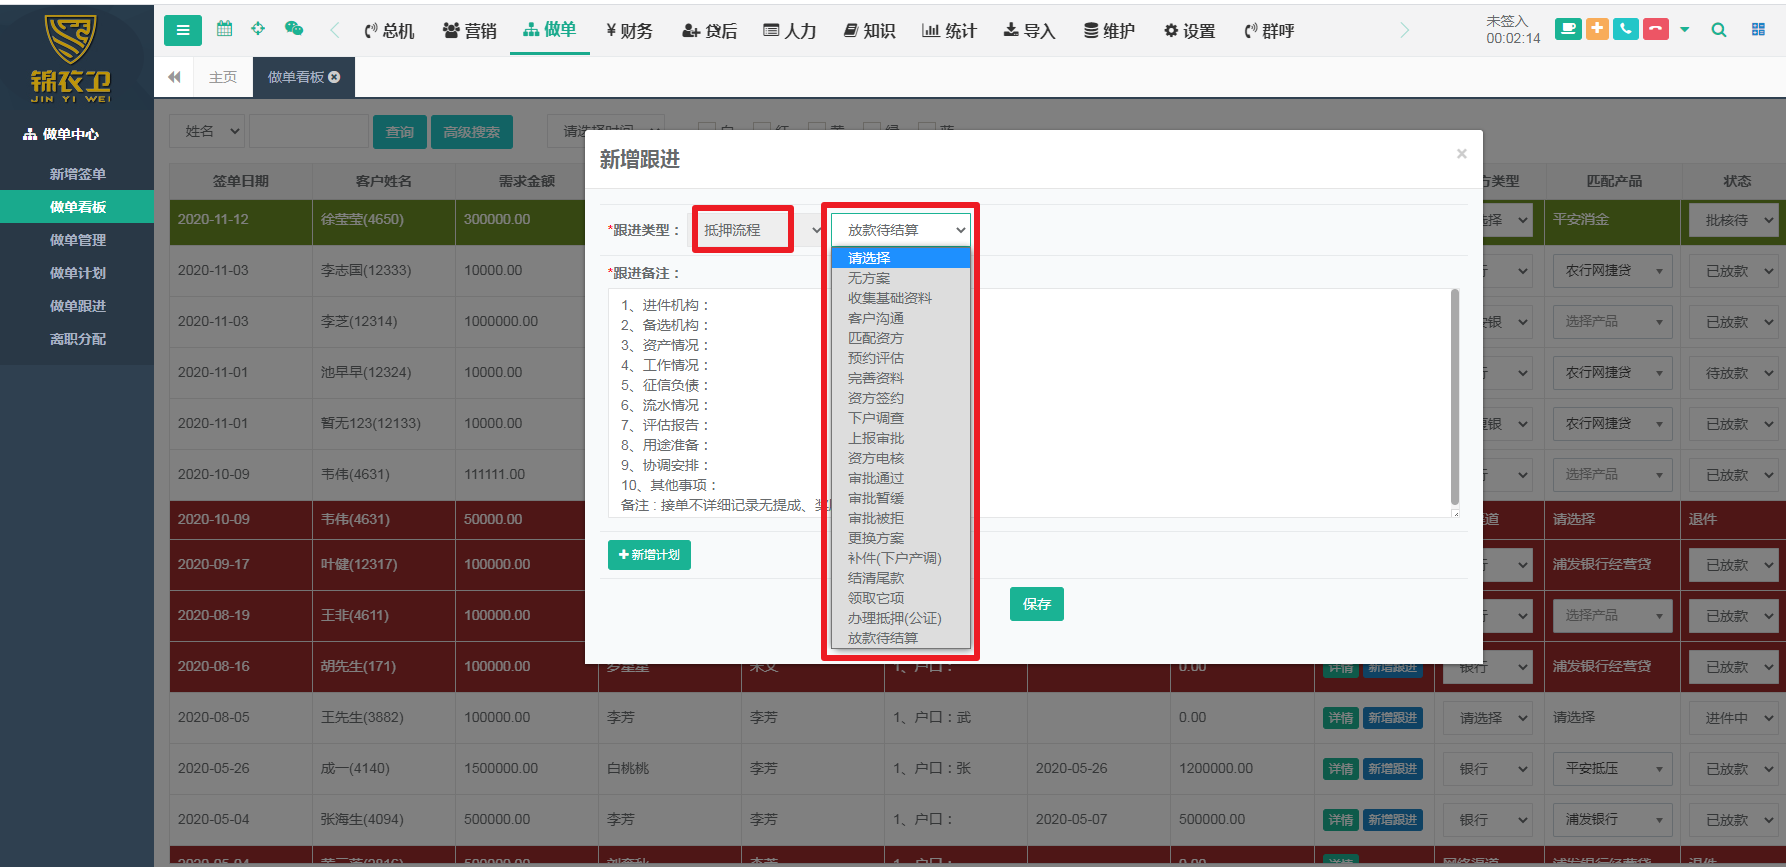Viewport: 1786px width, 867px height.
Task: Choose 客户沟通 option in open list
Action: click(x=901, y=318)
